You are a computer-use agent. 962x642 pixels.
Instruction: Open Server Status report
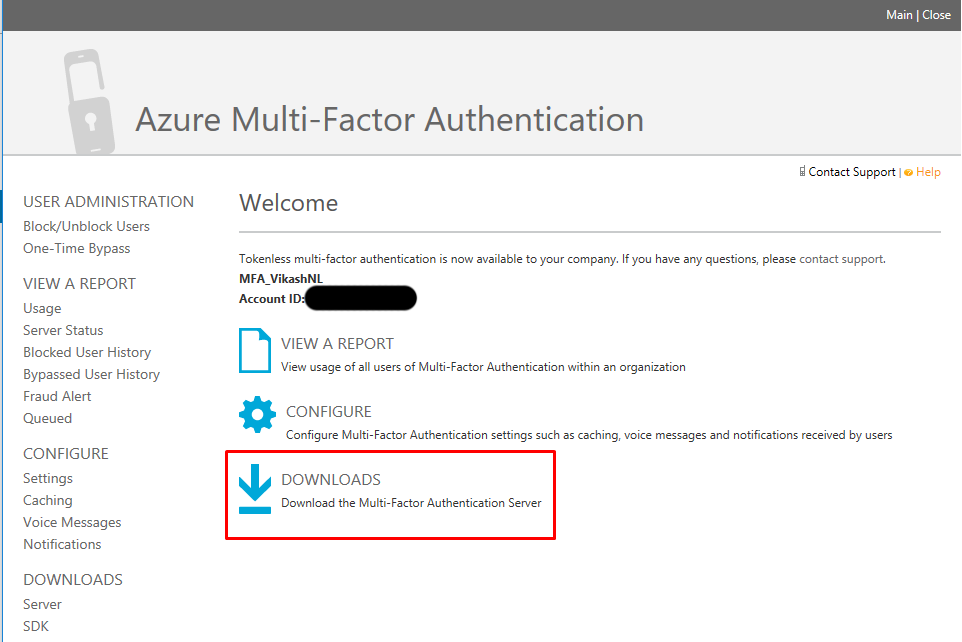pos(63,330)
